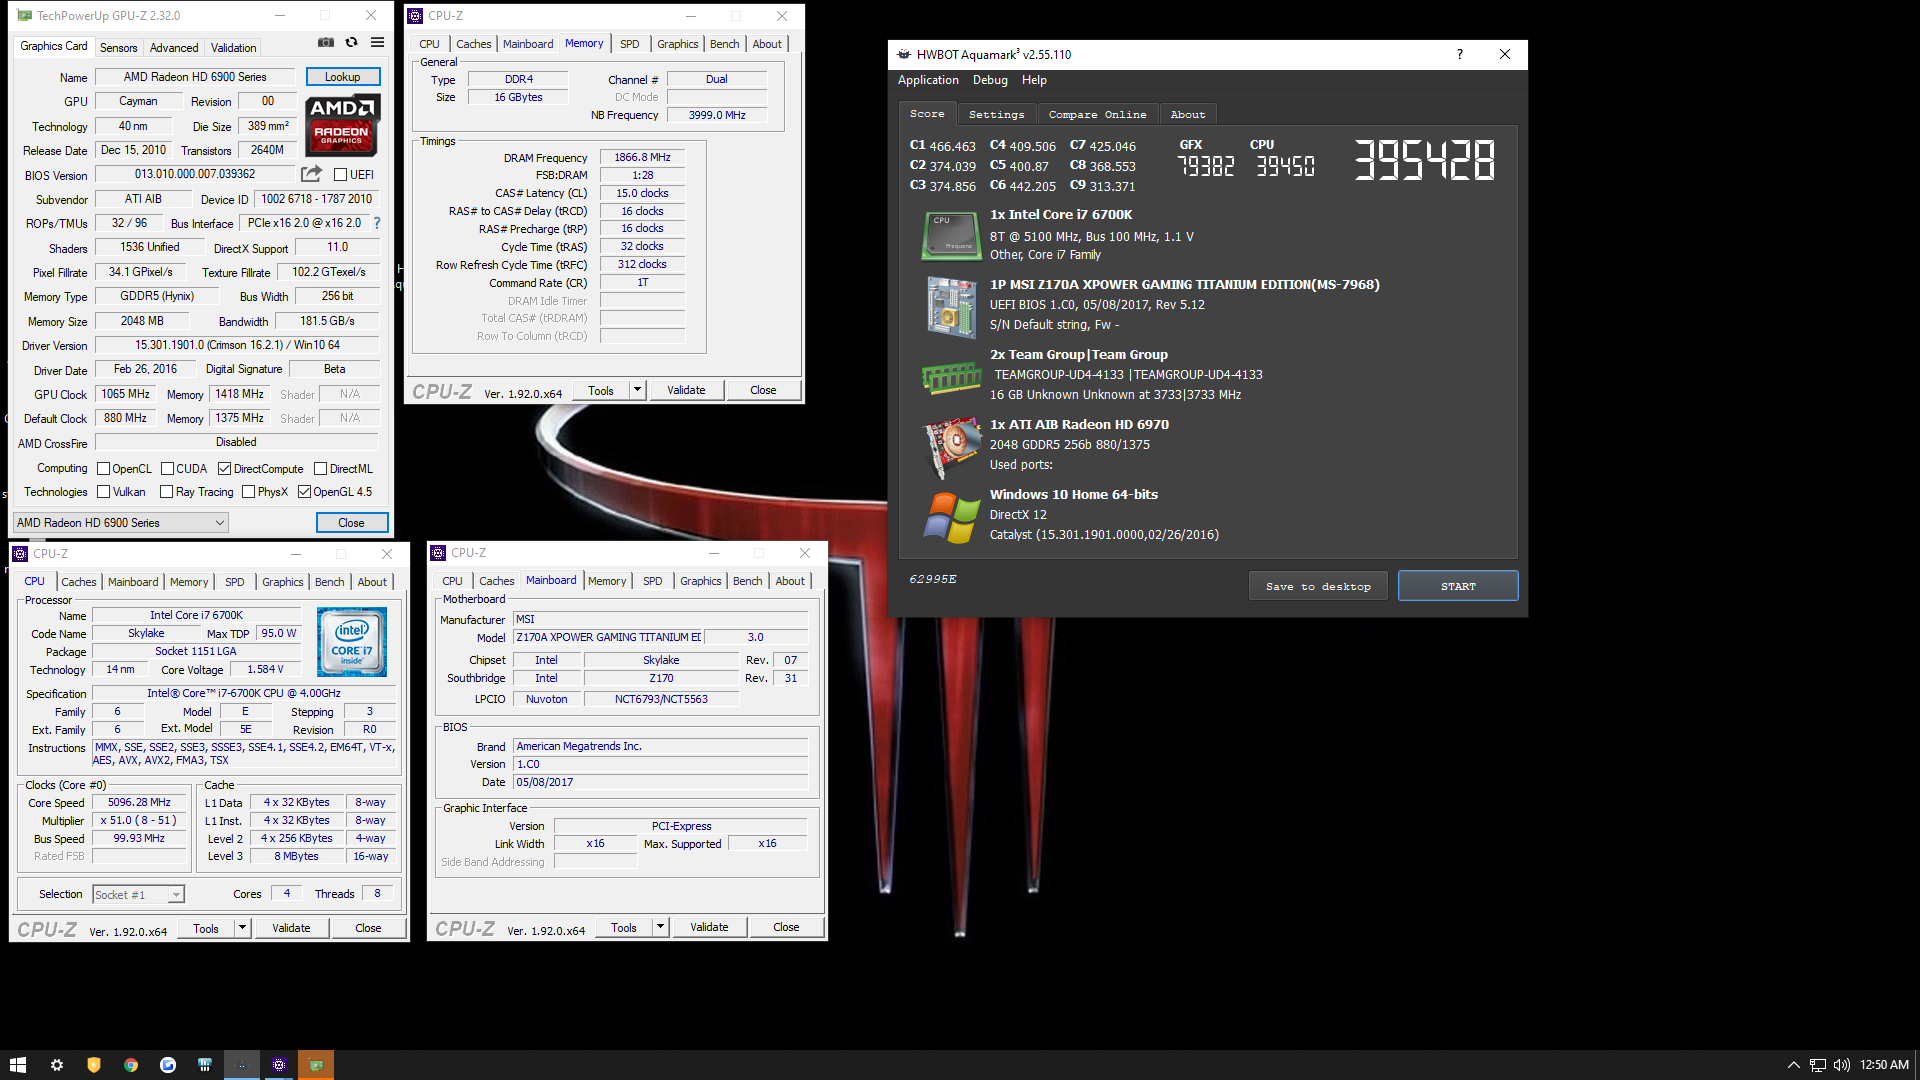
Task: Click the GPU-Z Lookup button
Action: point(342,77)
